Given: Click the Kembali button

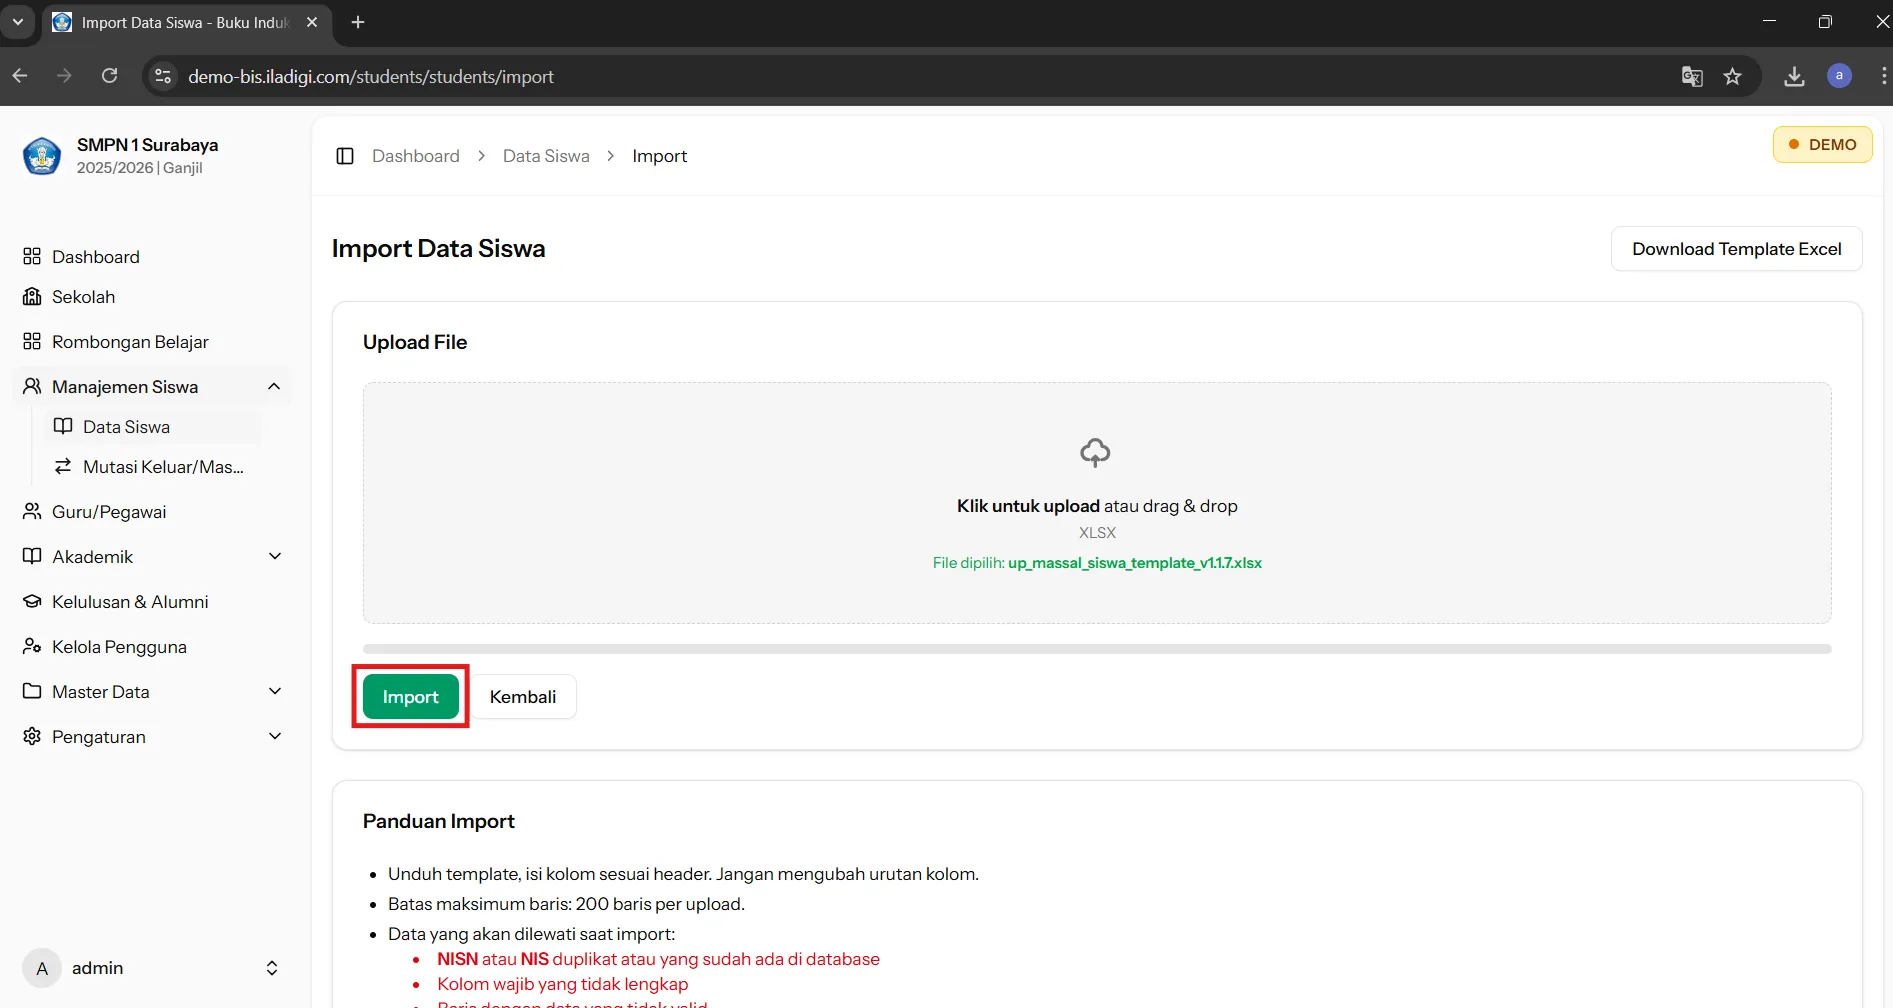Looking at the screenshot, I should (523, 697).
